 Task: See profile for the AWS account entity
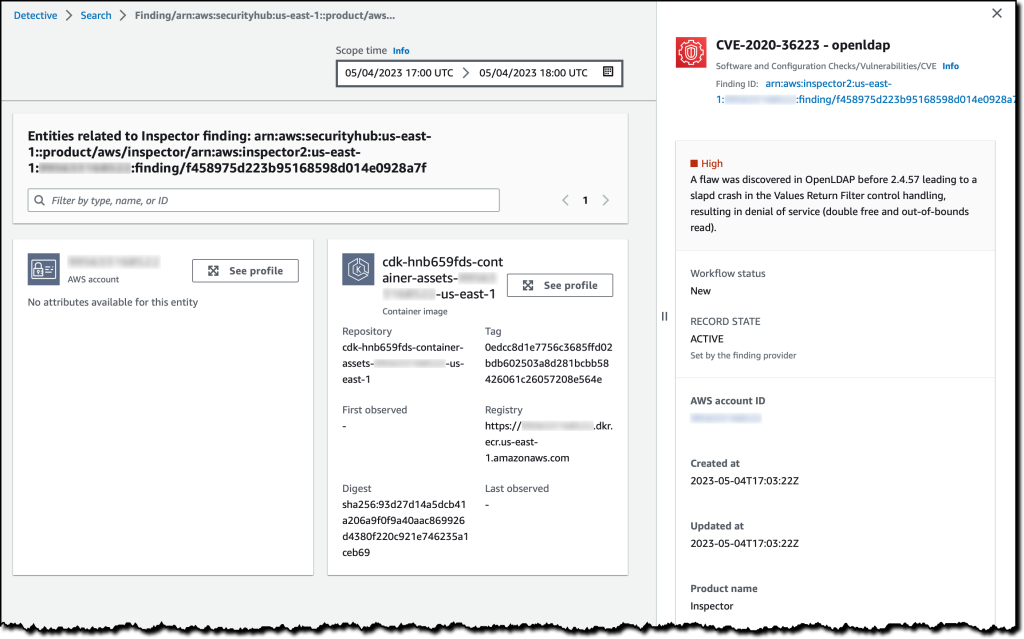[x=245, y=270]
